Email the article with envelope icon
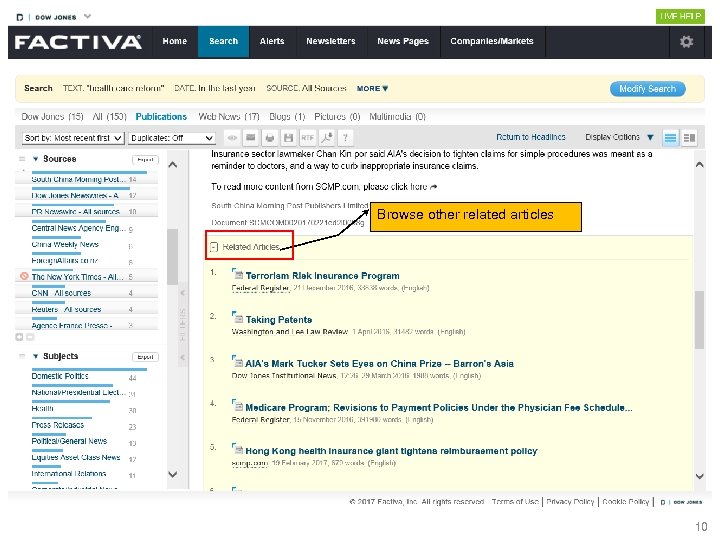The height and width of the screenshot is (540, 720). point(251,138)
